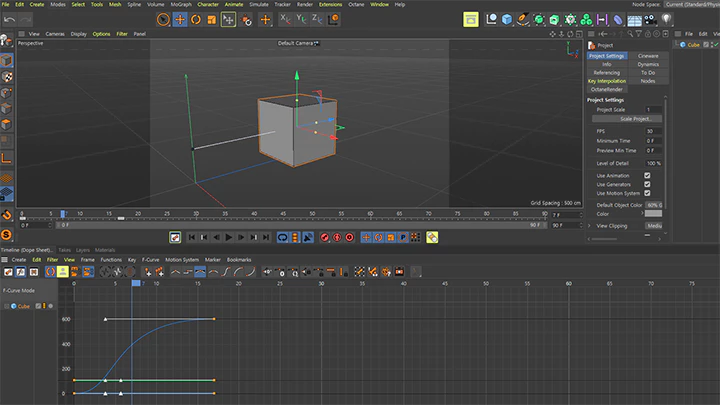Image resolution: width=720 pixels, height=405 pixels.
Task: Edit the FPS value field
Action: [x=653, y=131]
